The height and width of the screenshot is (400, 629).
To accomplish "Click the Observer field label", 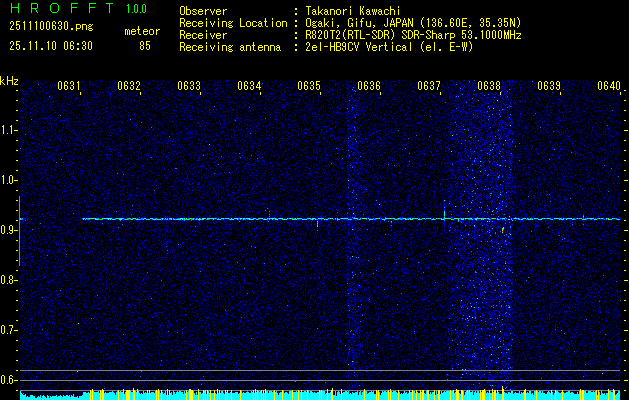I will point(203,11).
